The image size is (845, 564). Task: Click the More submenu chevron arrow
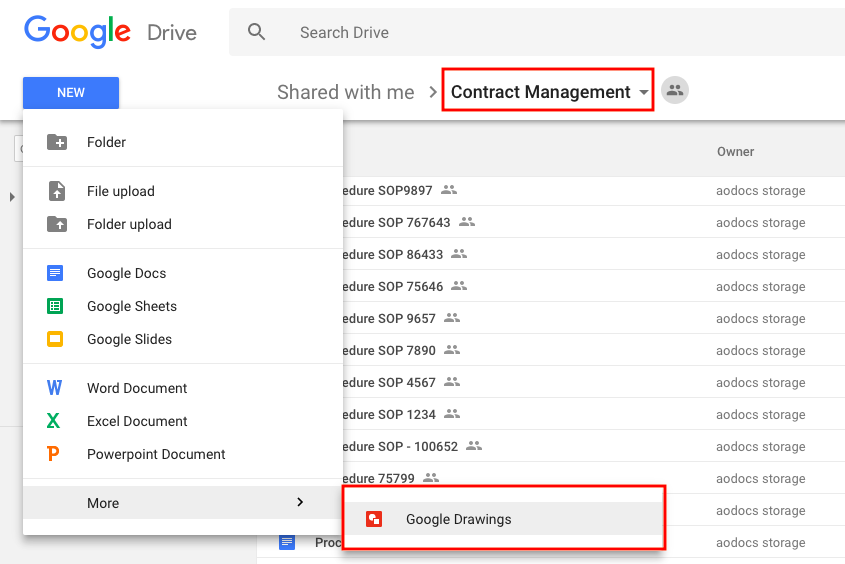[x=300, y=502]
